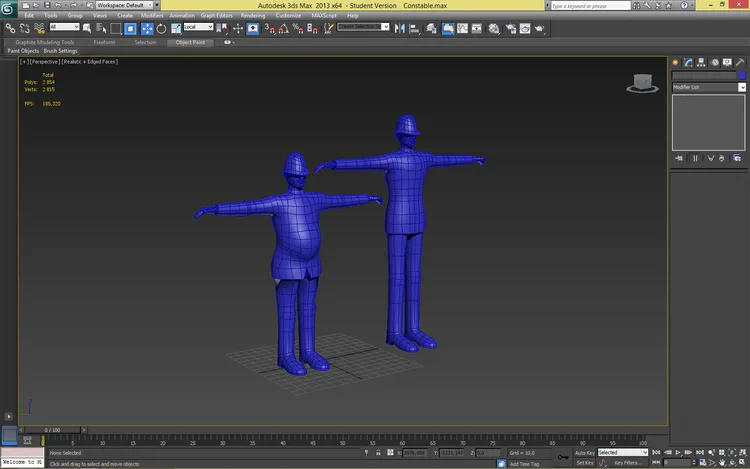Open the Modifiers menu
Viewport: 750px width, 469px height.
pos(152,15)
